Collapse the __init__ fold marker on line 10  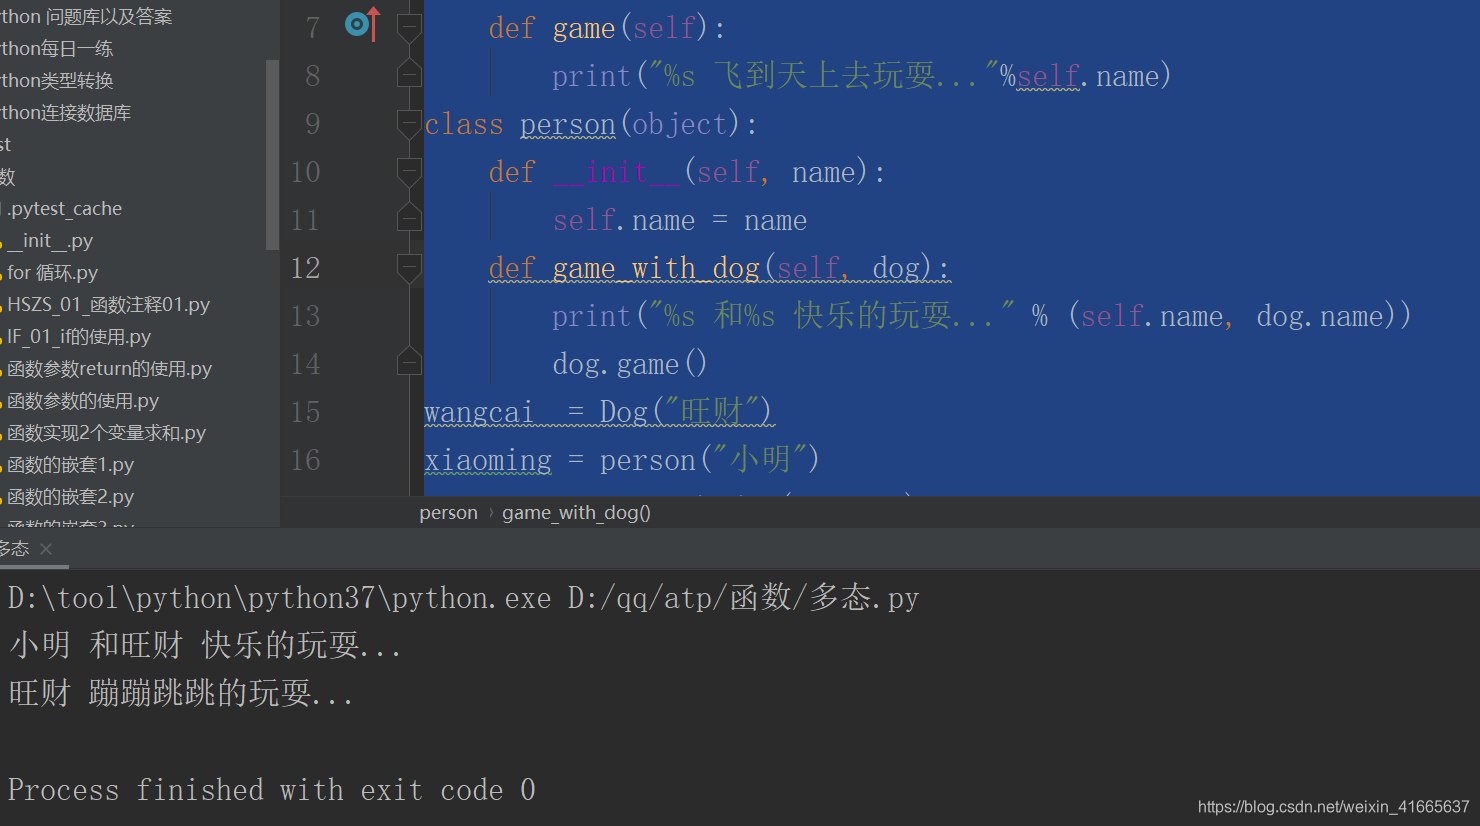(409, 171)
